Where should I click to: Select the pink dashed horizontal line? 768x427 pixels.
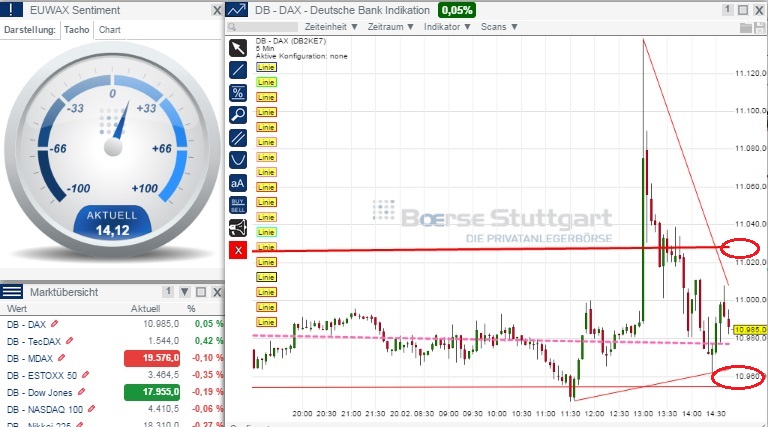coord(490,340)
